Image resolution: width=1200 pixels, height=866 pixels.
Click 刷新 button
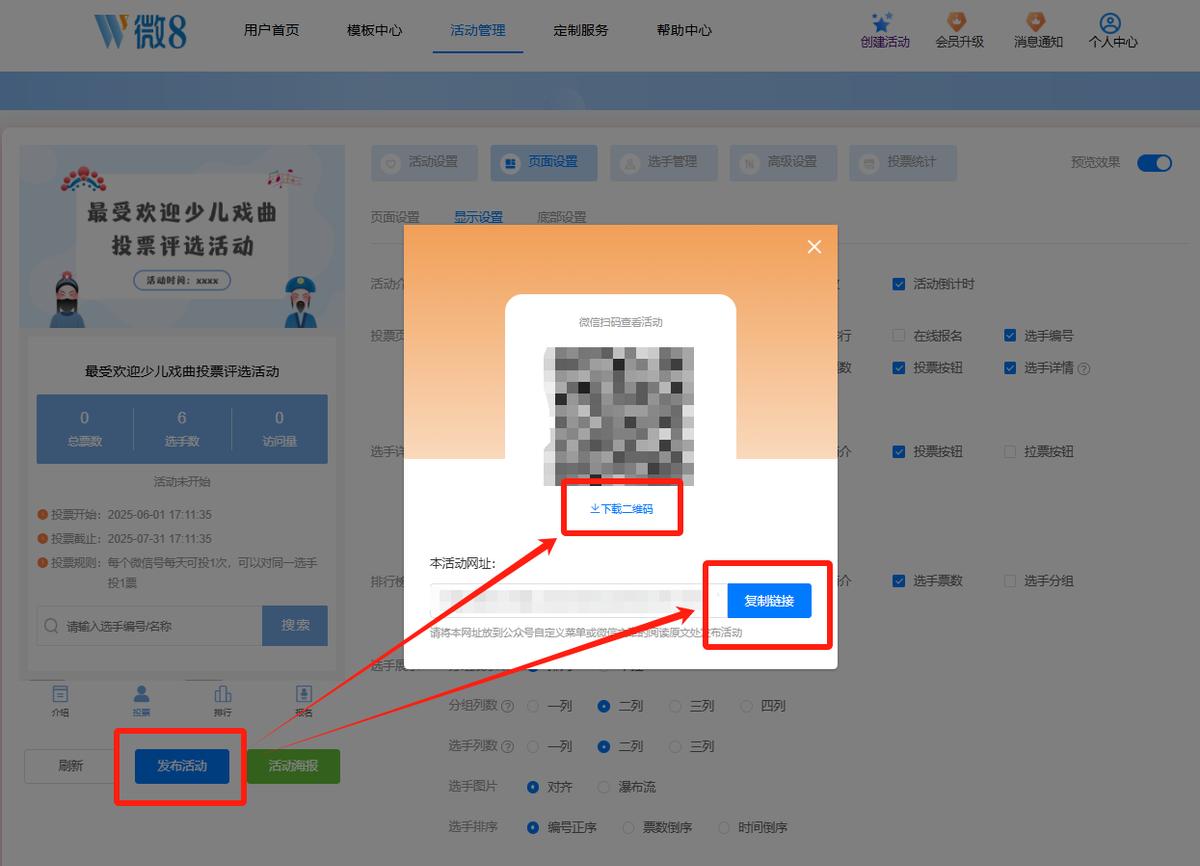pos(71,766)
